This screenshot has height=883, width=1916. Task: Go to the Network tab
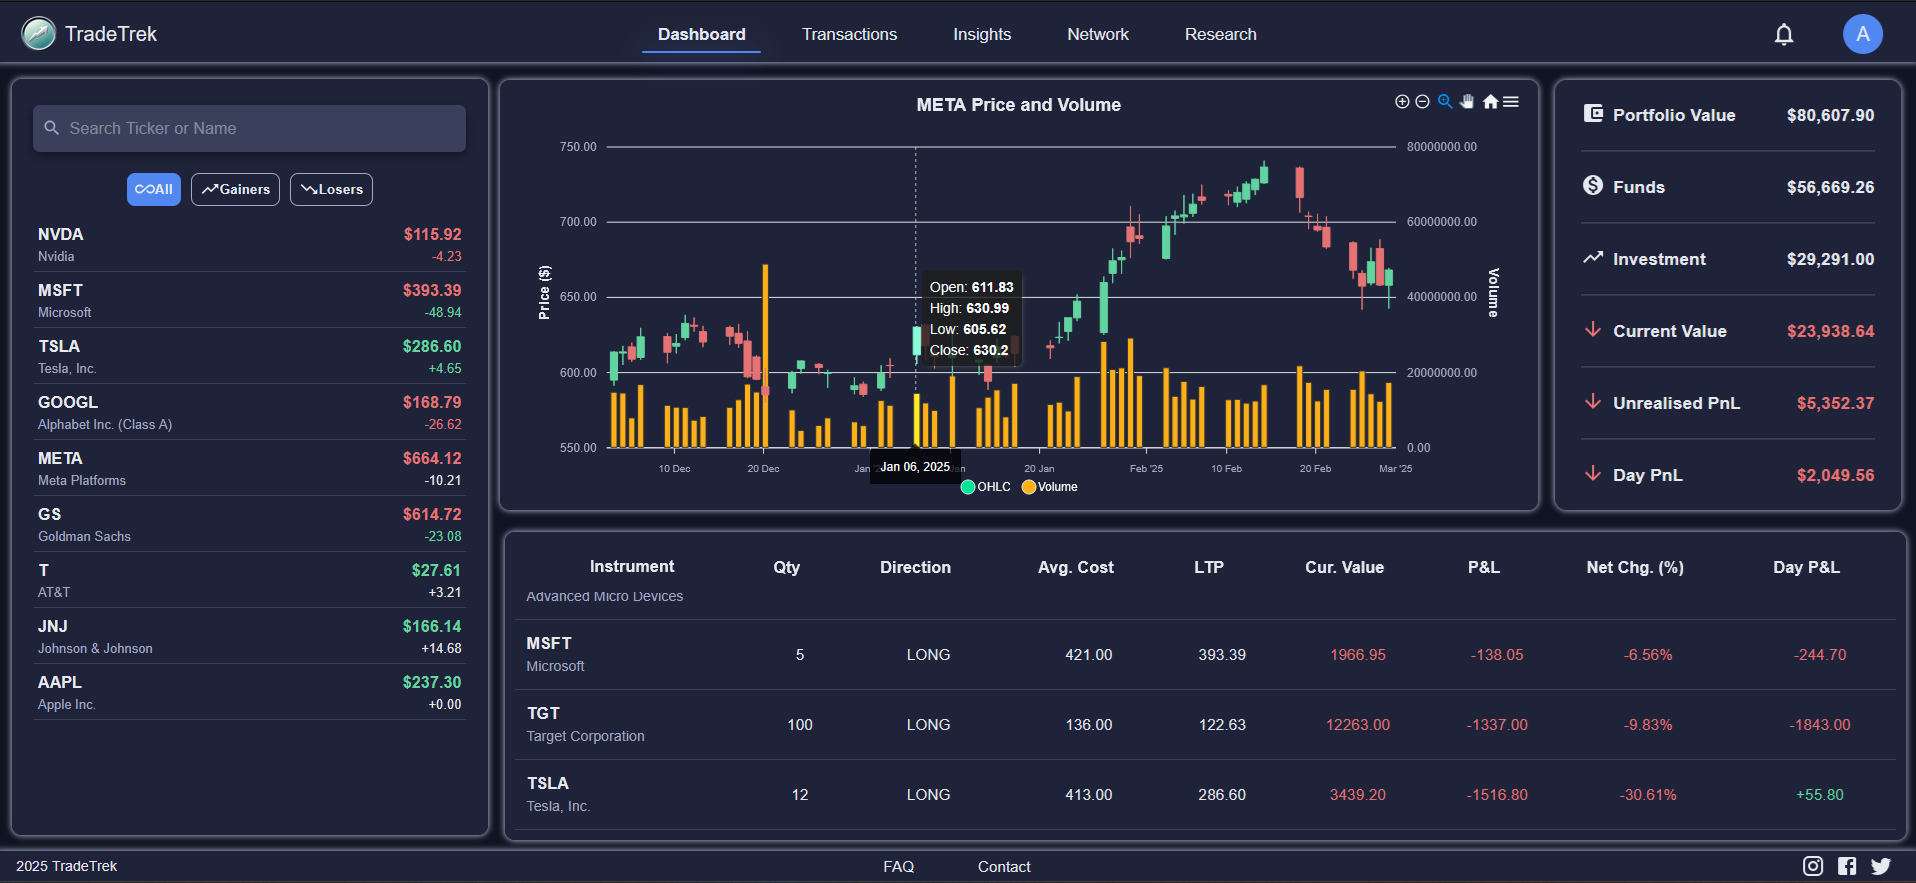[x=1098, y=34]
